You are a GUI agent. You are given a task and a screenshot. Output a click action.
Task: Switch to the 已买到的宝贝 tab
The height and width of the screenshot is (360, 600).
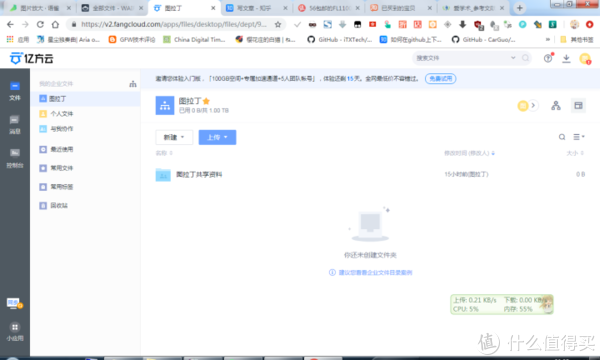[401, 8]
